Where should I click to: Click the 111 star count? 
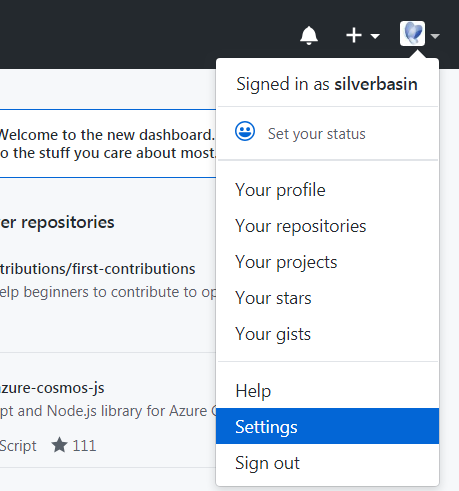tap(84, 446)
